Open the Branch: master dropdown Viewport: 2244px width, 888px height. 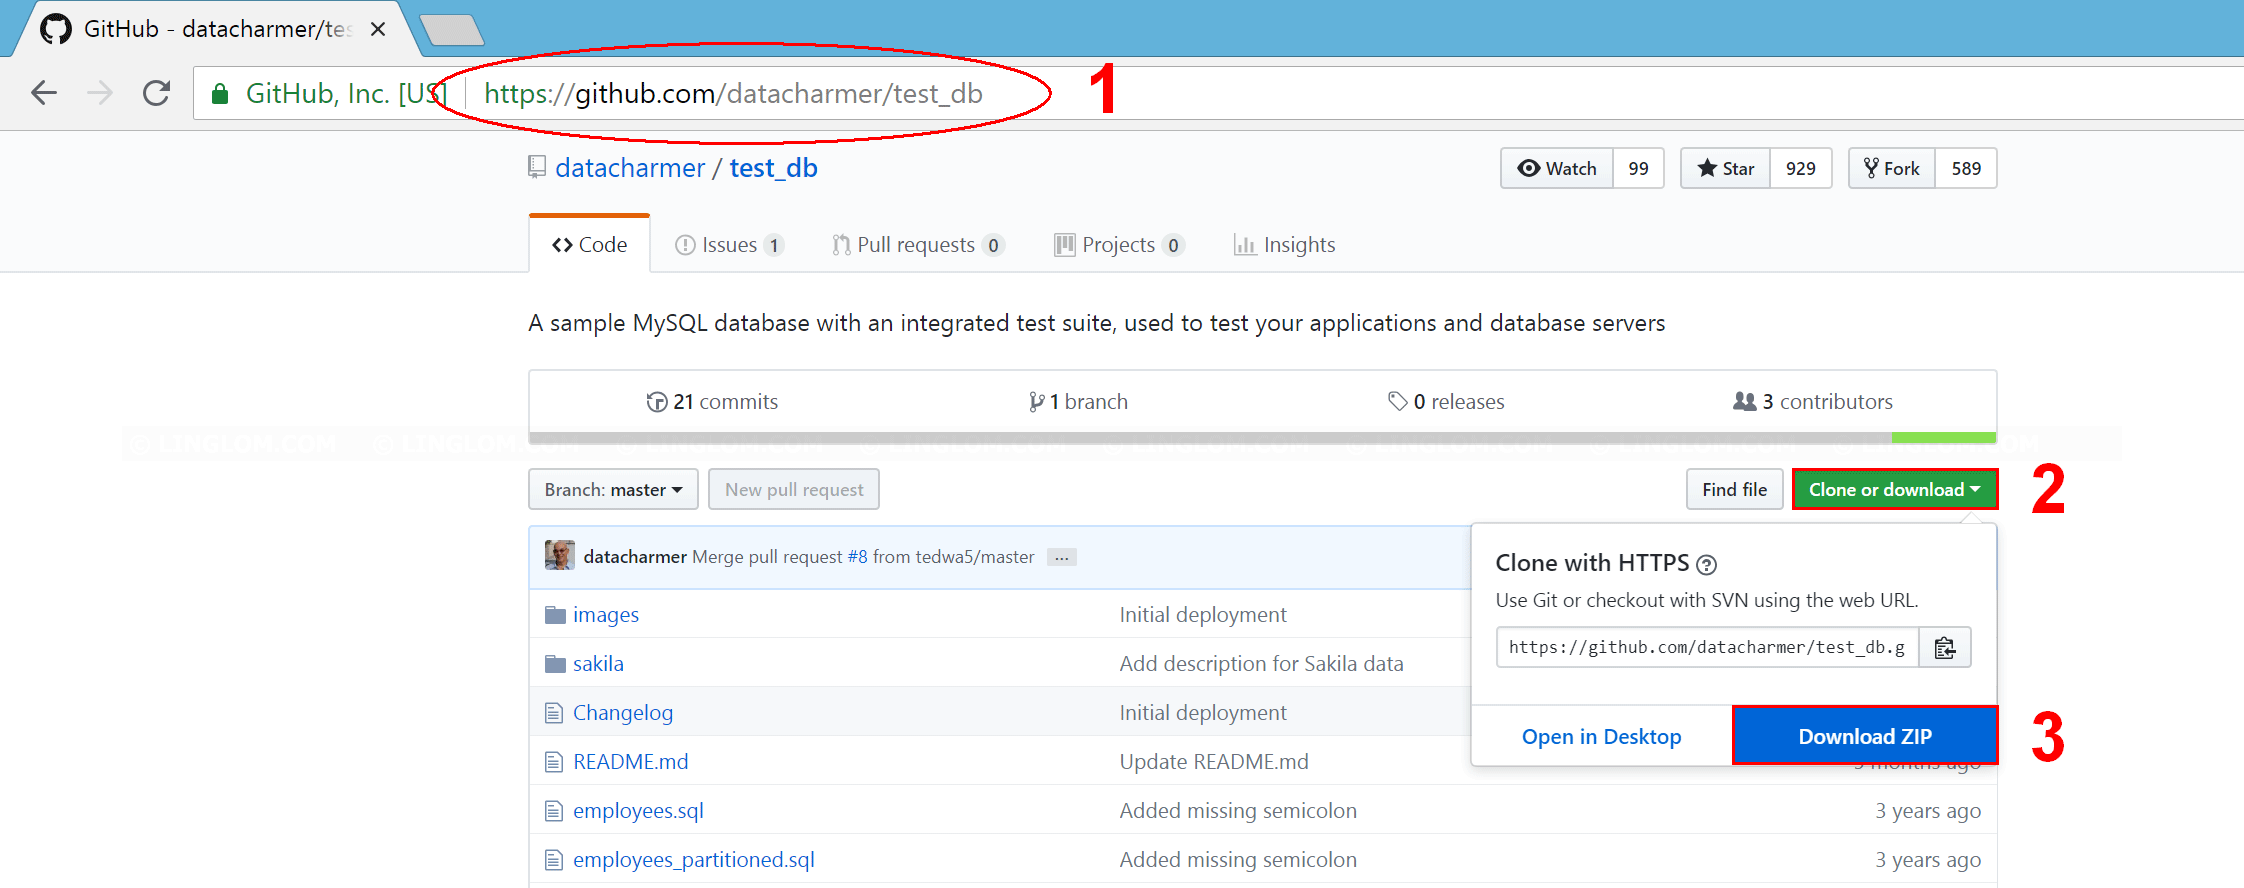point(613,490)
